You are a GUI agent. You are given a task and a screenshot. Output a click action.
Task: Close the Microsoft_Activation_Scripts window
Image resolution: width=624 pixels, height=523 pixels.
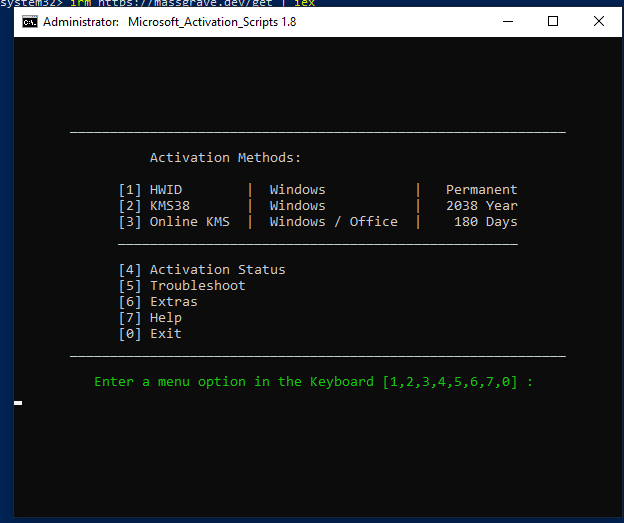click(x=599, y=21)
